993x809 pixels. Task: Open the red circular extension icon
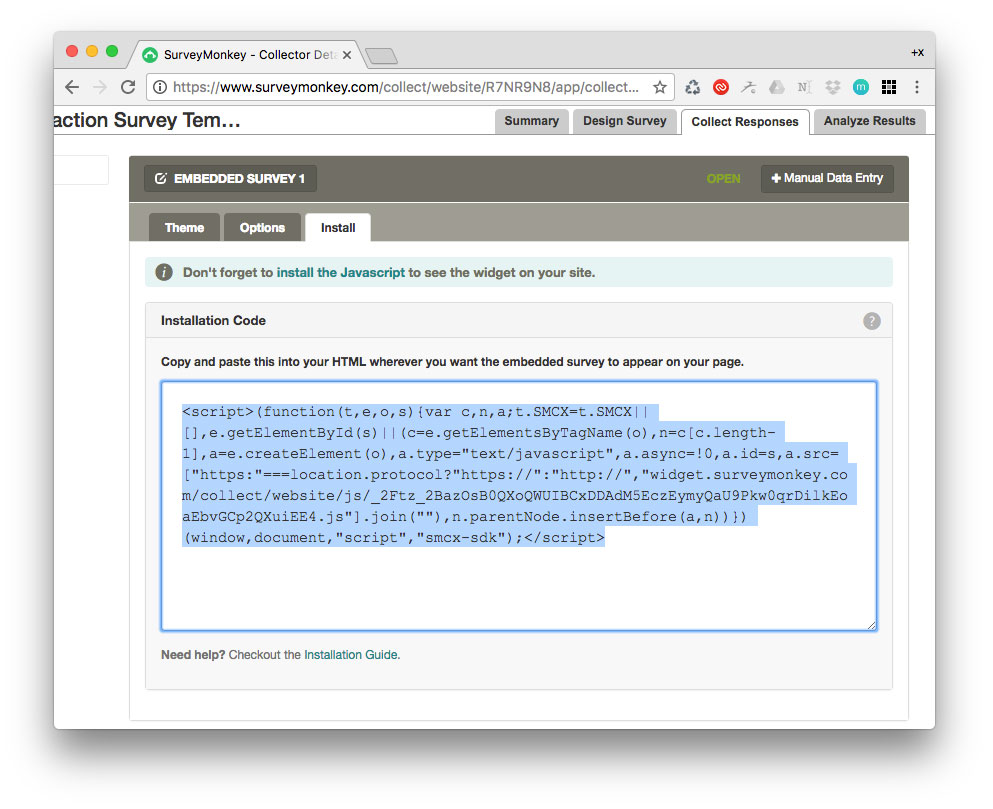721,87
